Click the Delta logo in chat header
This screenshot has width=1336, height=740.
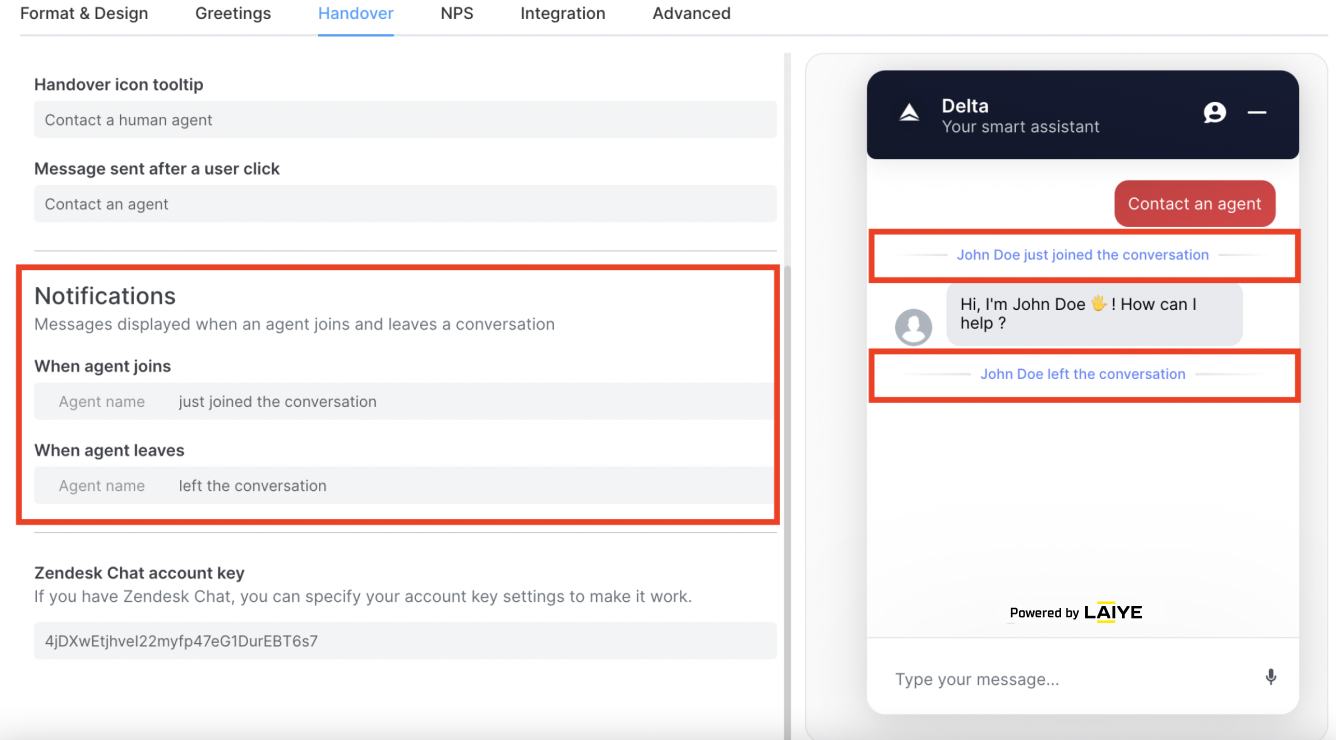[909, 113]
